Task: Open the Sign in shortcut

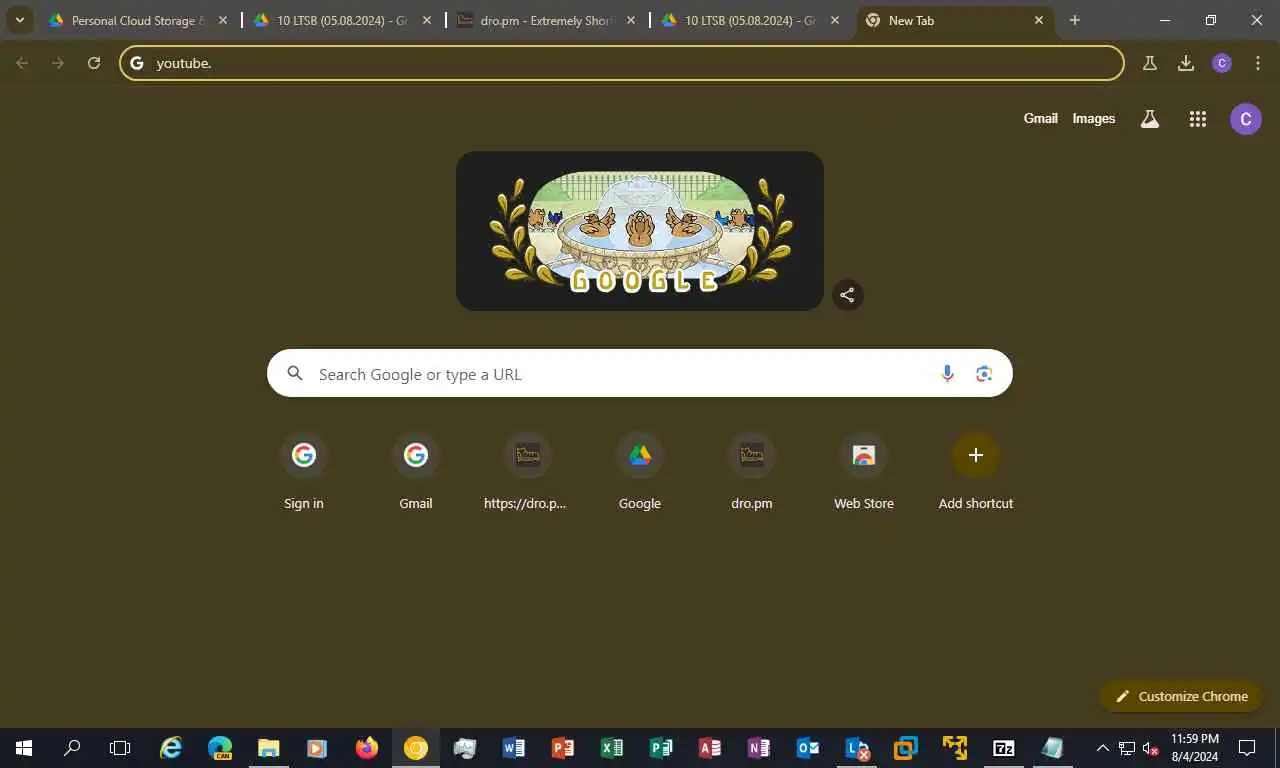Action: click(304, 472)
